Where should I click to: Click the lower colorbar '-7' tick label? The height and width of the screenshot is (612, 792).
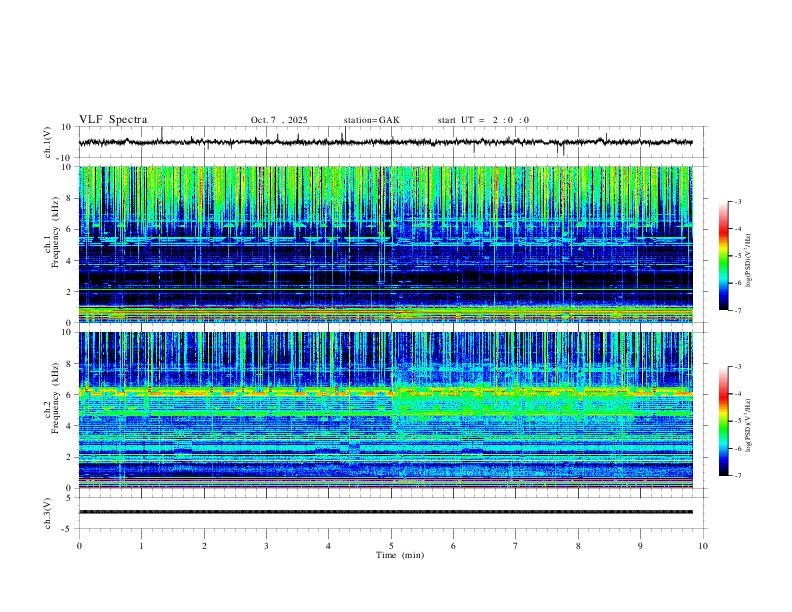738,476
